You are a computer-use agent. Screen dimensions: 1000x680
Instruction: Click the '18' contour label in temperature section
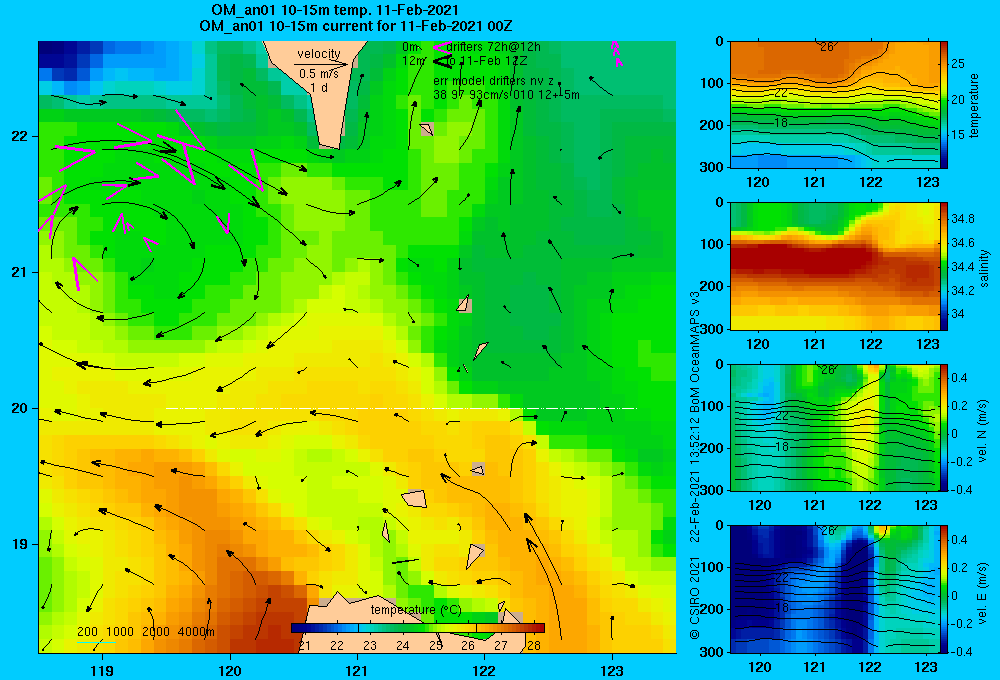tap(782, 122)
